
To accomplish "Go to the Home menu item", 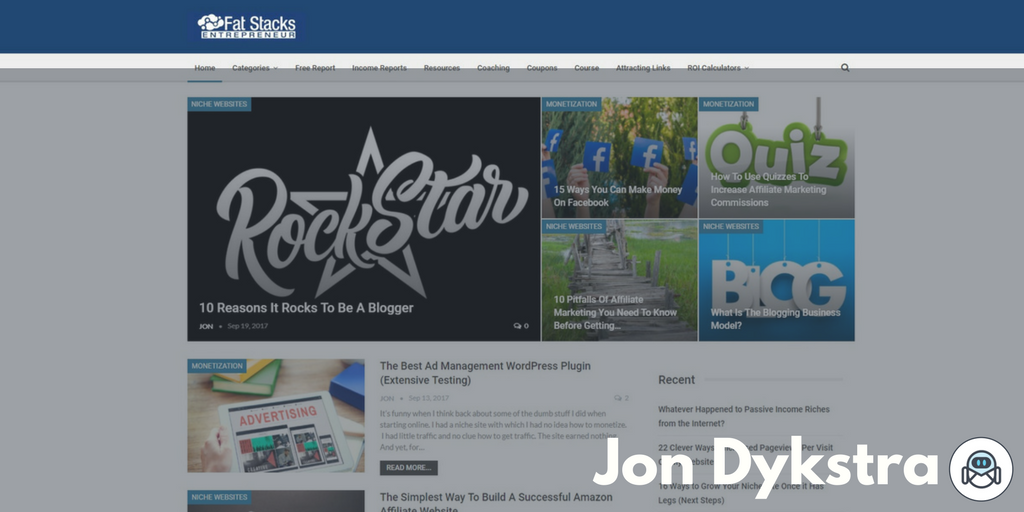I will coord(204,68).
